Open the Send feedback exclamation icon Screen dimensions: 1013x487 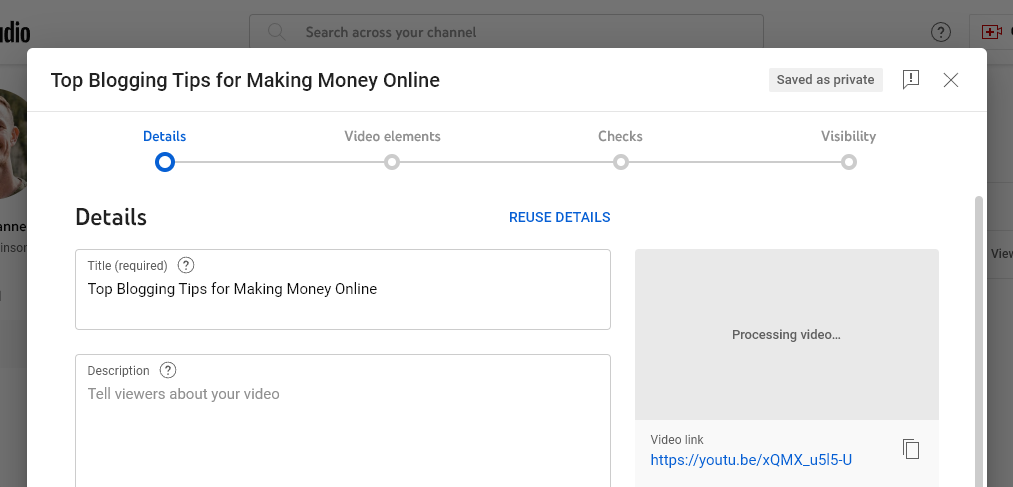[x=910, y=80]
